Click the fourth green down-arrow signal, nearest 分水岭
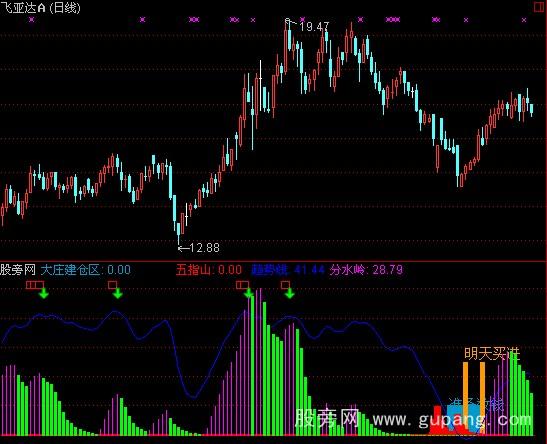Image resolution: width=547 pixels, height=444 pixels. click(x=290, y=293)
